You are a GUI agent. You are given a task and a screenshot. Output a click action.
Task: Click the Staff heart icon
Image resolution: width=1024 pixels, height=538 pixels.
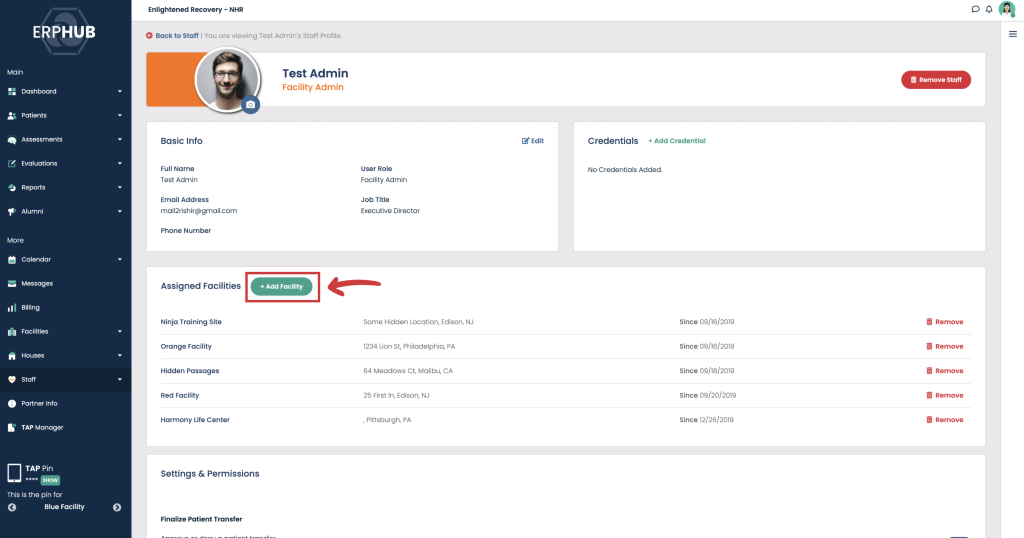pos(12,379)
